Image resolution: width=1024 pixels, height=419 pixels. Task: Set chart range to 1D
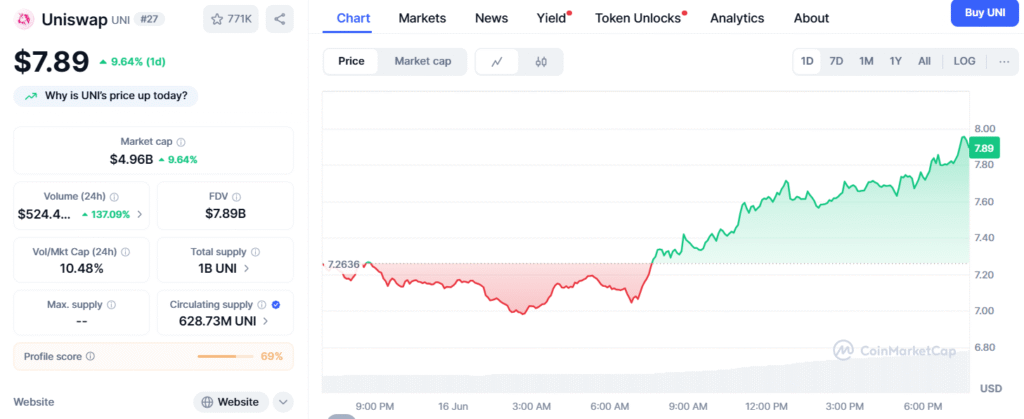pyautogui.click(x=807, y=61)
